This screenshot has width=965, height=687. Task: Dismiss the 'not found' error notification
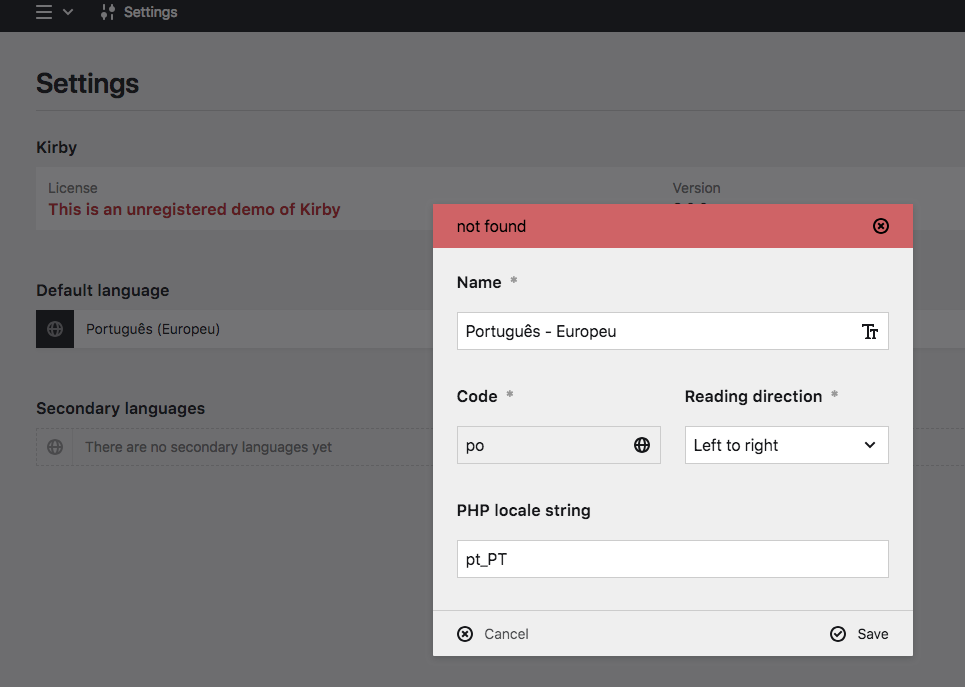tap(880, 226)
